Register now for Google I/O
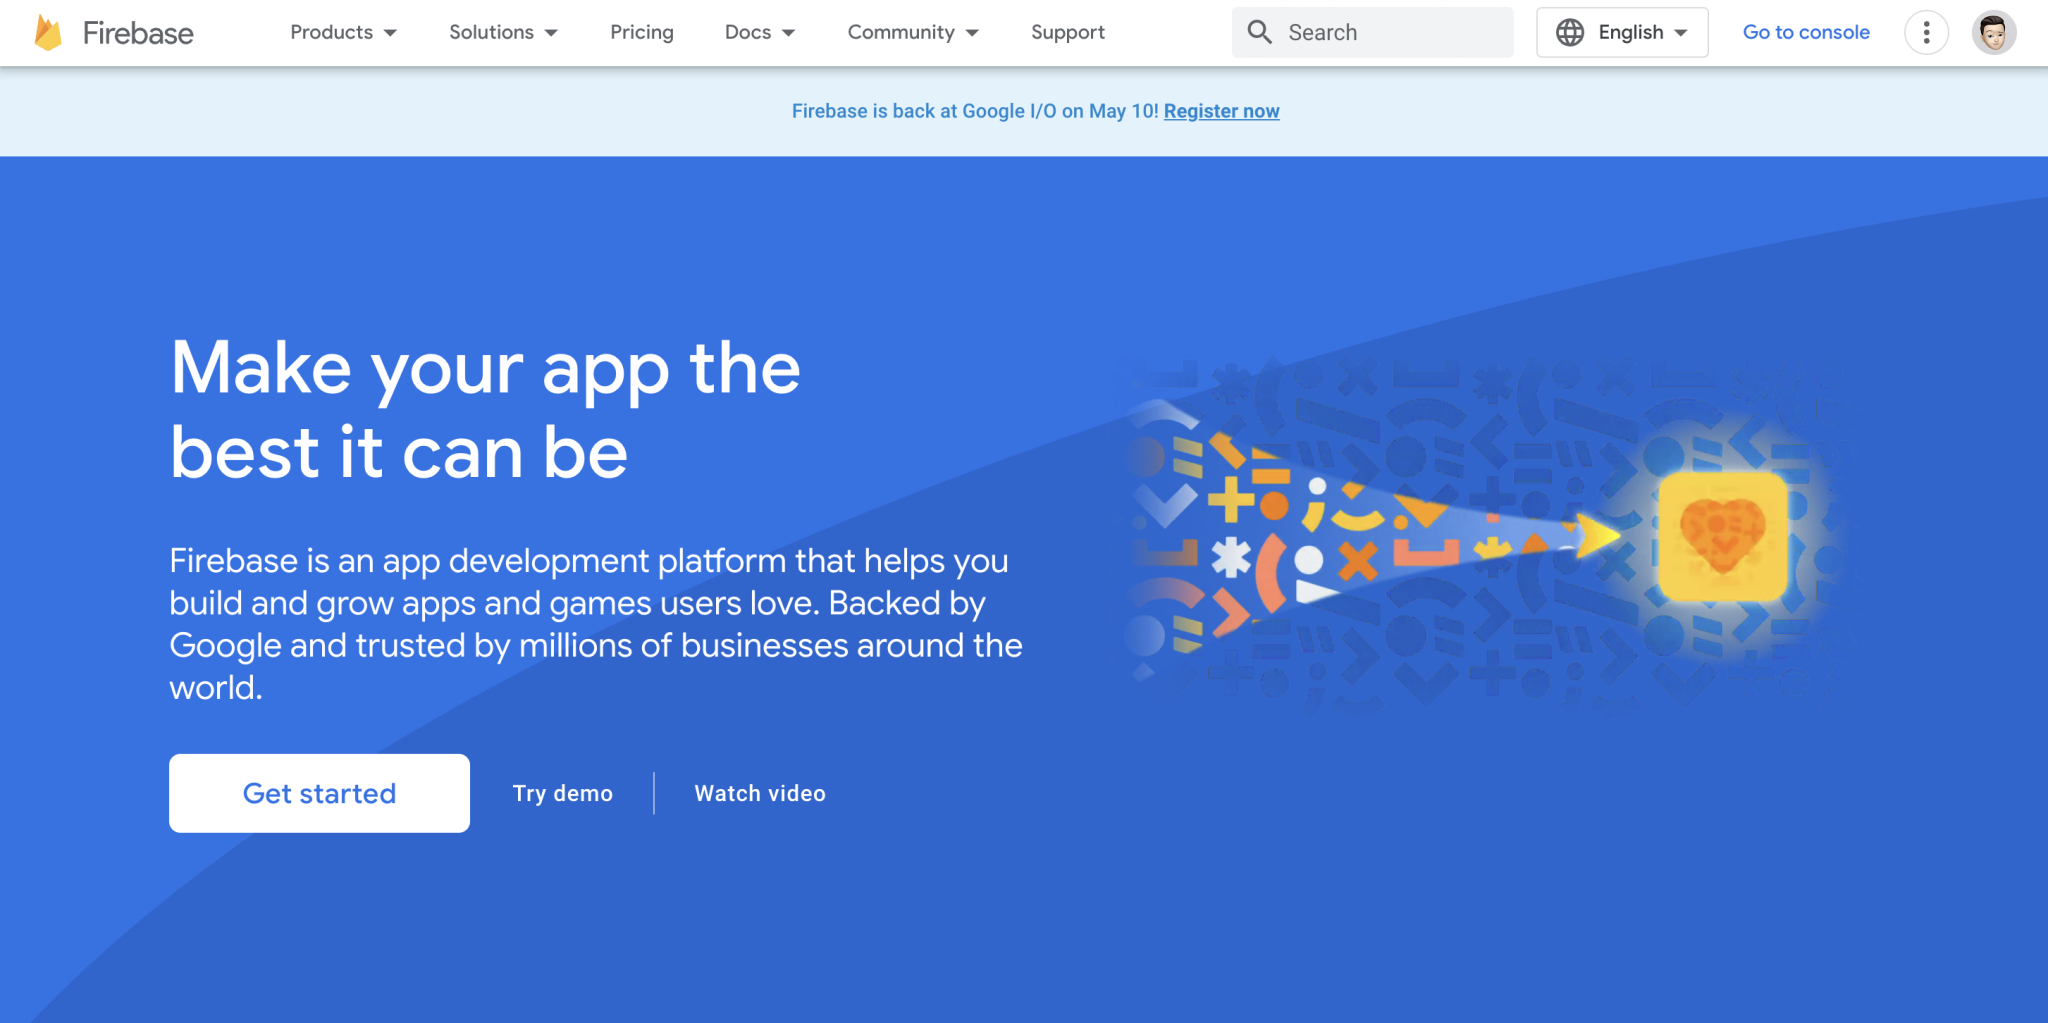This screenshot has width=2048, height=1023. coord(1221,111)
